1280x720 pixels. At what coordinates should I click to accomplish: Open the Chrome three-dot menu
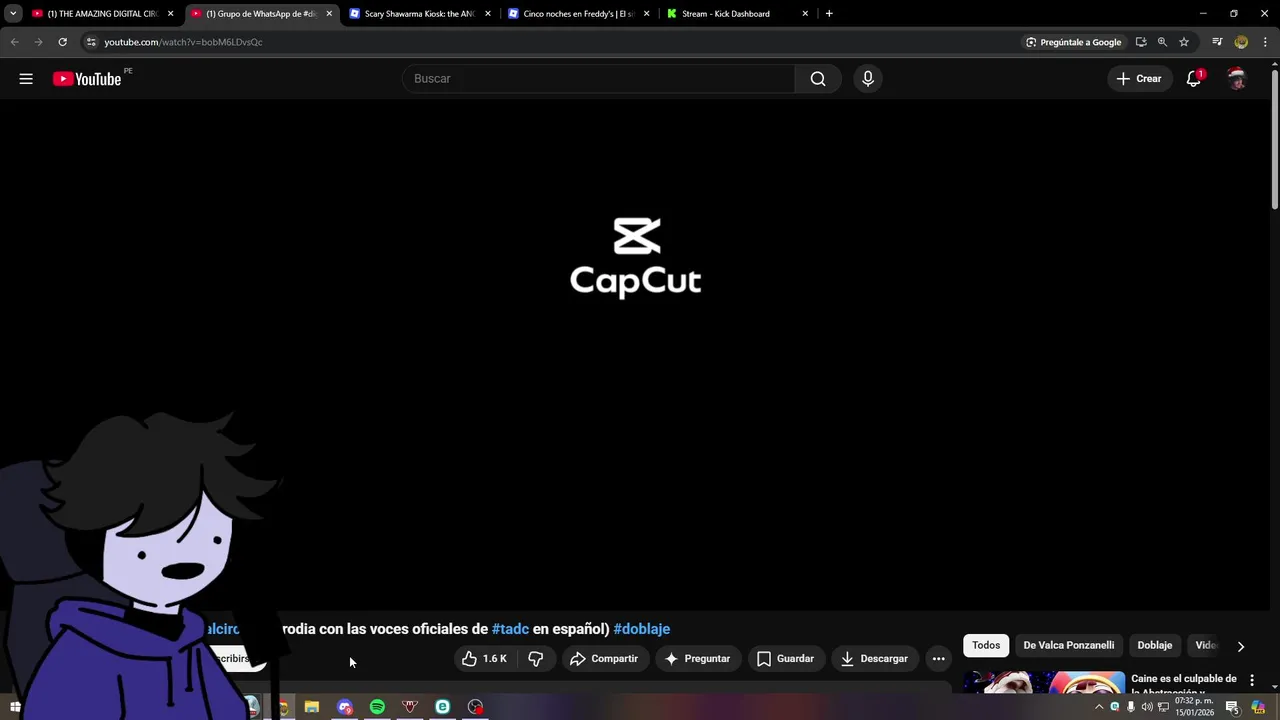point(1265,42)
